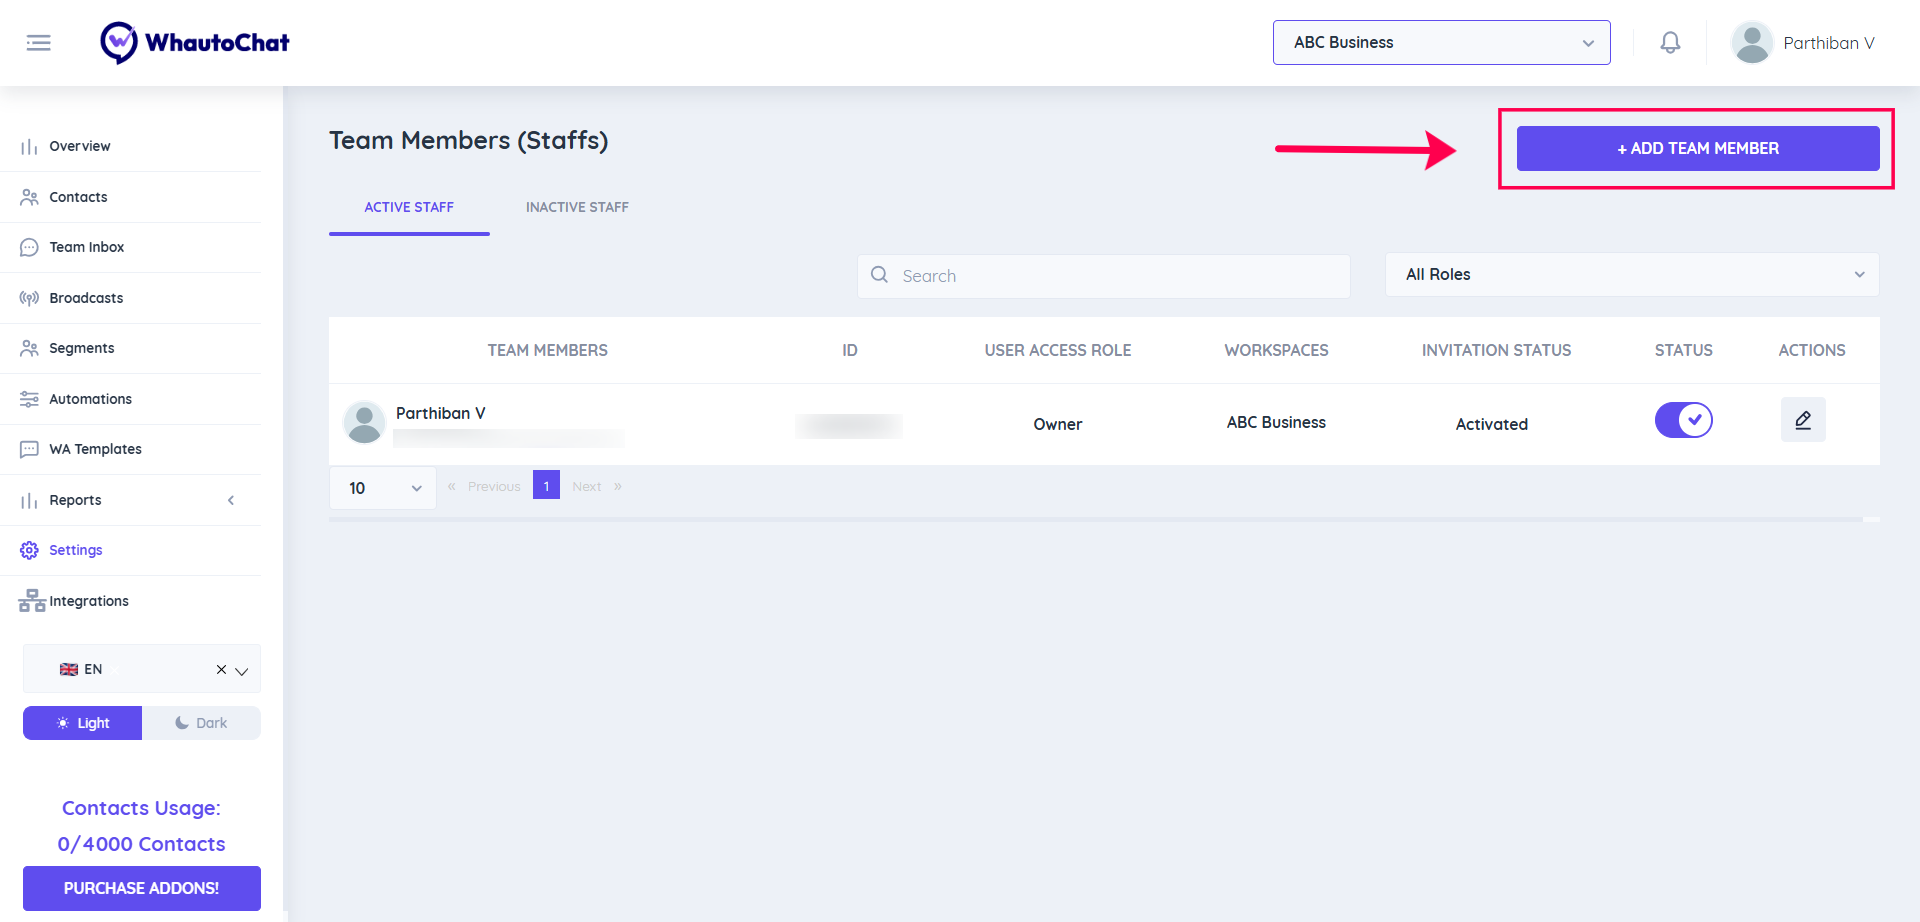Switch to Dark theme
Viewport: 1920px width, 922px height.
pos(201,723)
